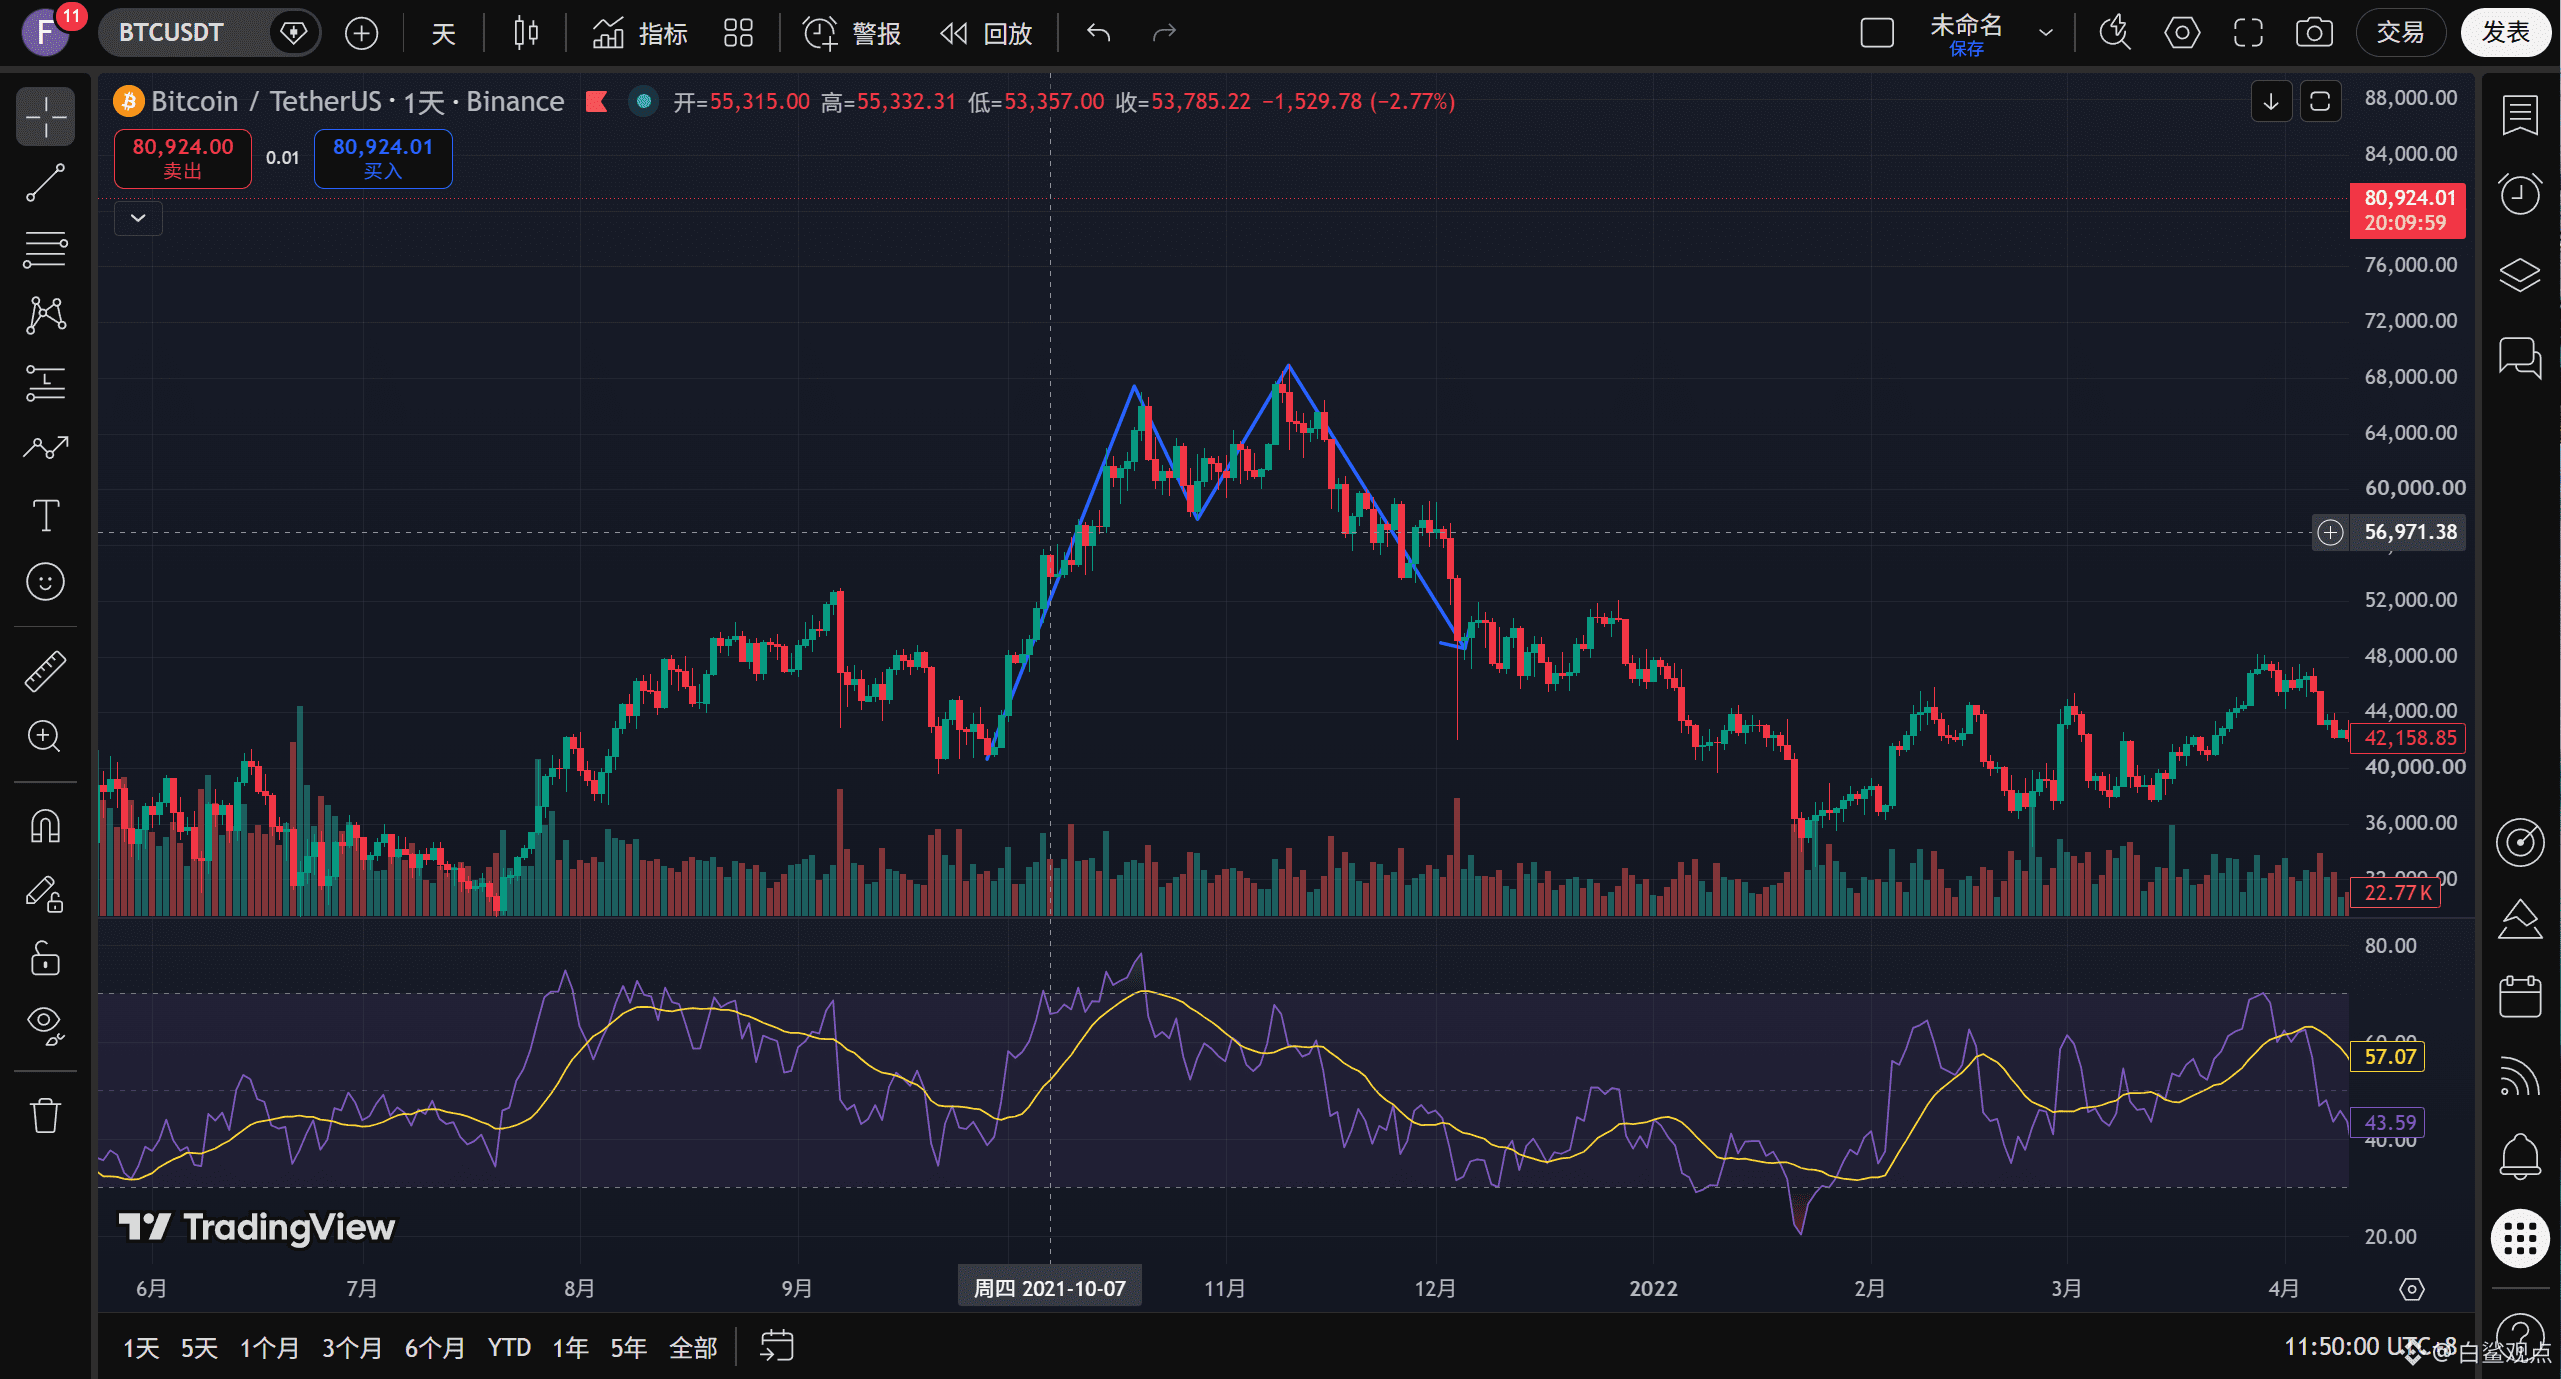Open the 指标 indicators menu
This screenshot has height=1379, width=2561.
[x=640, y=33]
